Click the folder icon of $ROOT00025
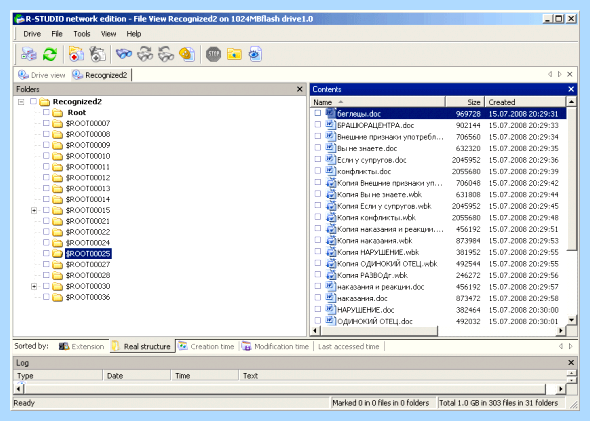The width and height of the screenshot is (590, 421). [x=57, y=254]
